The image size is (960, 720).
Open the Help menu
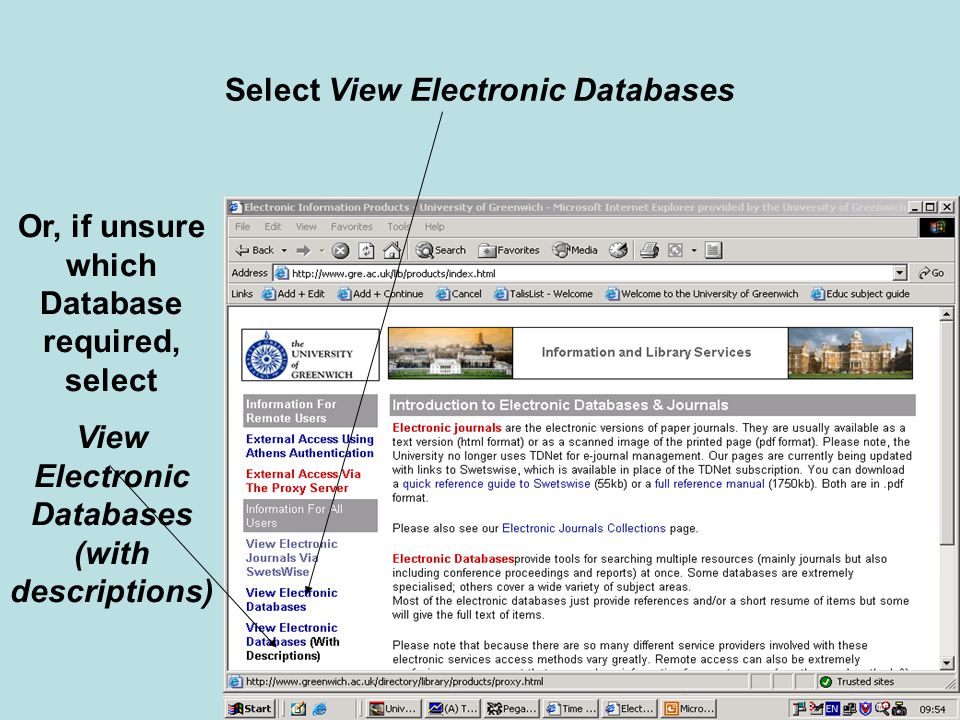pyautogui.click(x=435, y=227)
